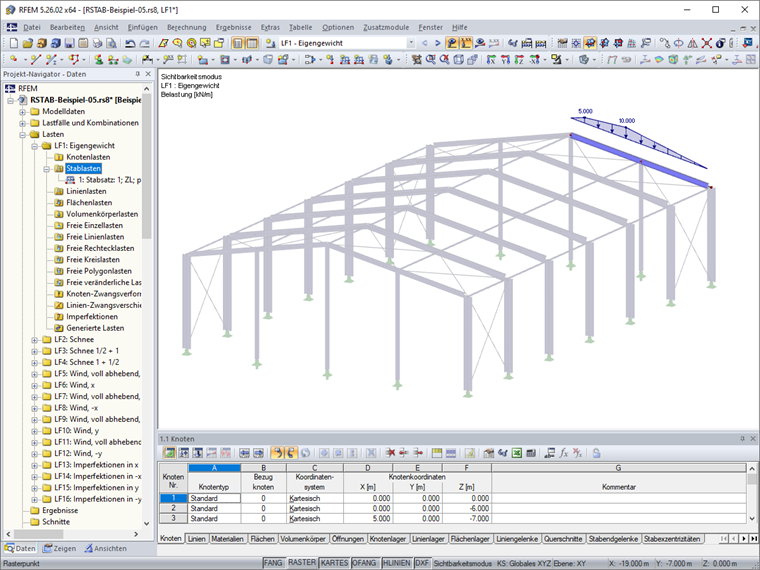760x570 pixels.
Task: Go to the next load case arrow
Action: tap(438, 43)
